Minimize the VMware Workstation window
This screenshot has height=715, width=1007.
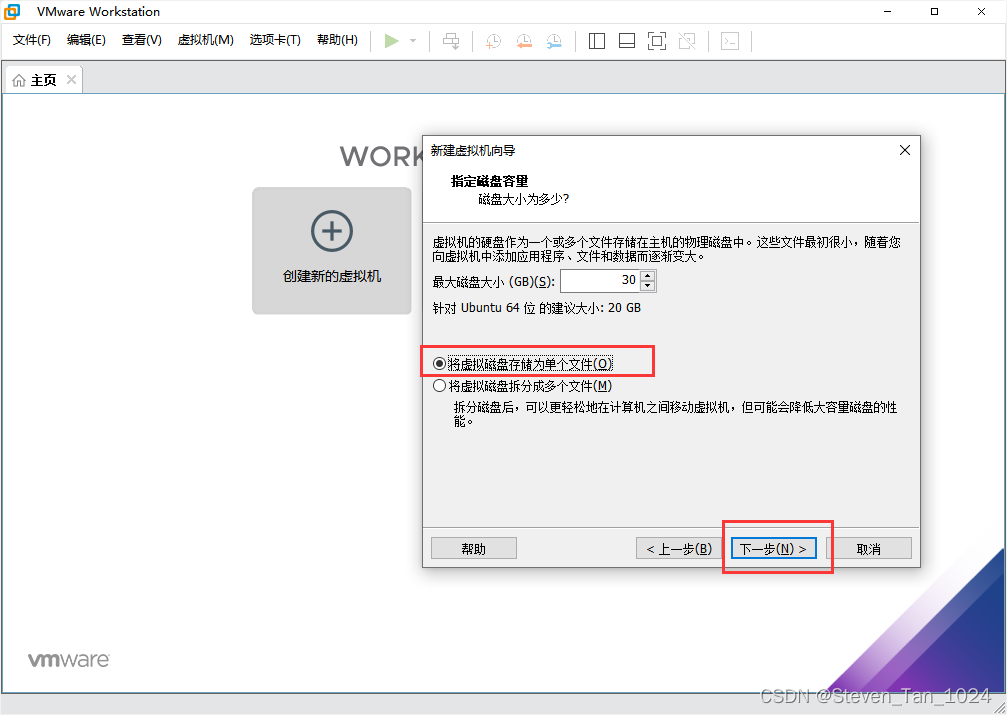888,12
